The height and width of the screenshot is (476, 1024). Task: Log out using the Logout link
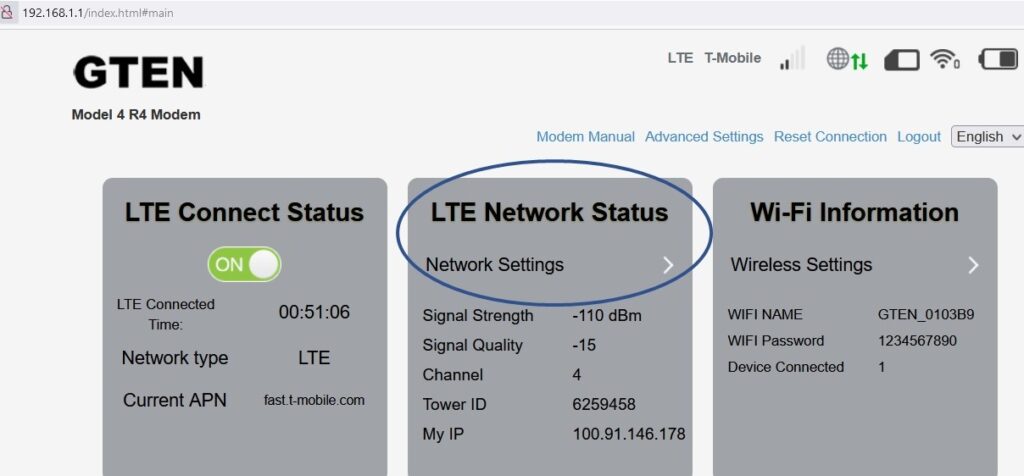(919, 137)
